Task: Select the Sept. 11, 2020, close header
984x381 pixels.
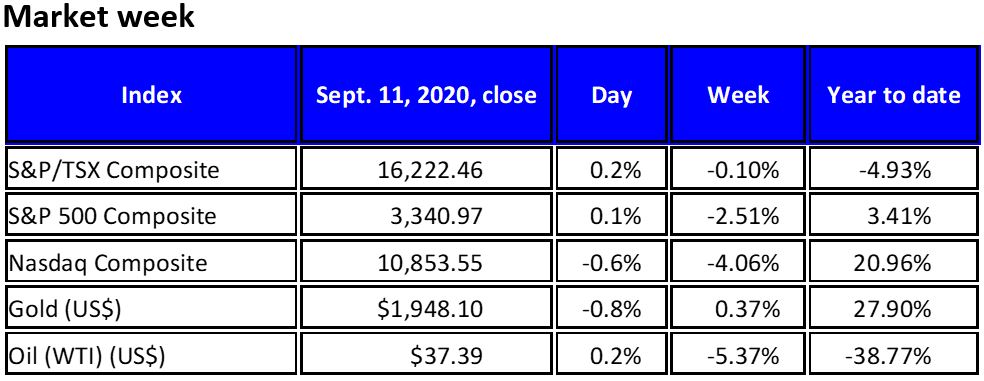Action: coord(426,95)
